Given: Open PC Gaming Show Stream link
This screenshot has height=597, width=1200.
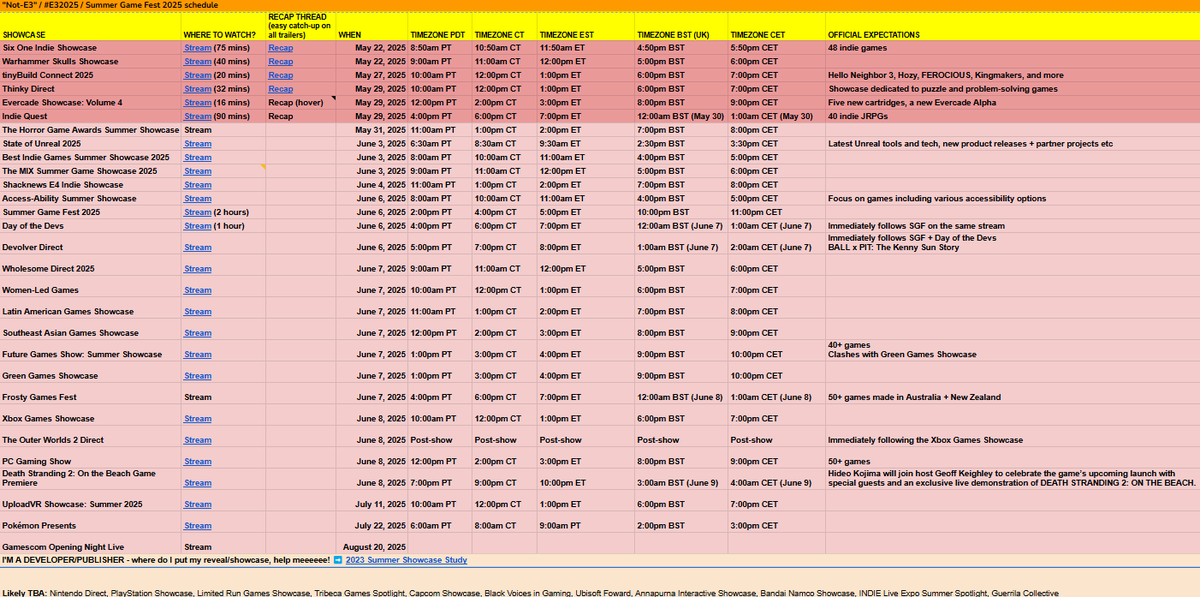Looking at the screenshot, I should pos(197,461).
